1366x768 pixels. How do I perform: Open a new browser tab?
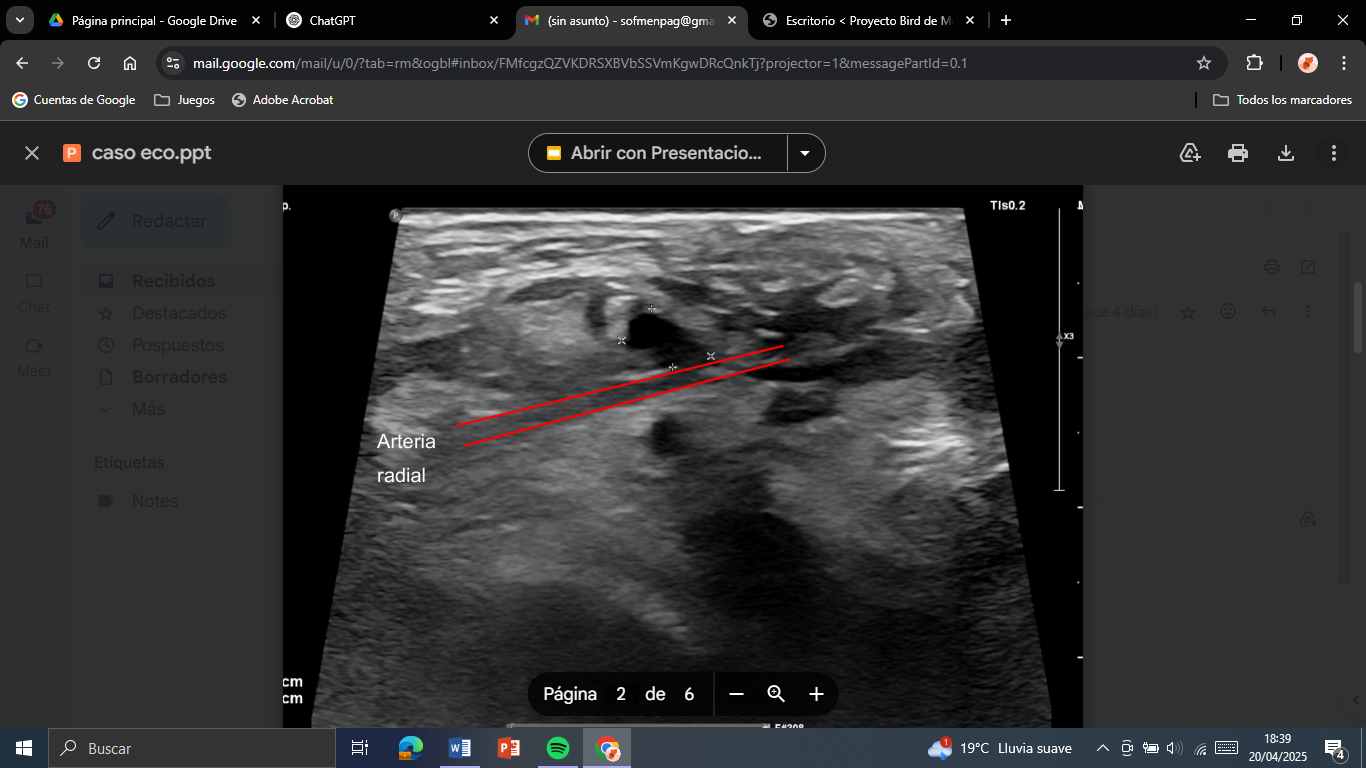pyautogui.click(x=1006, y=20)
